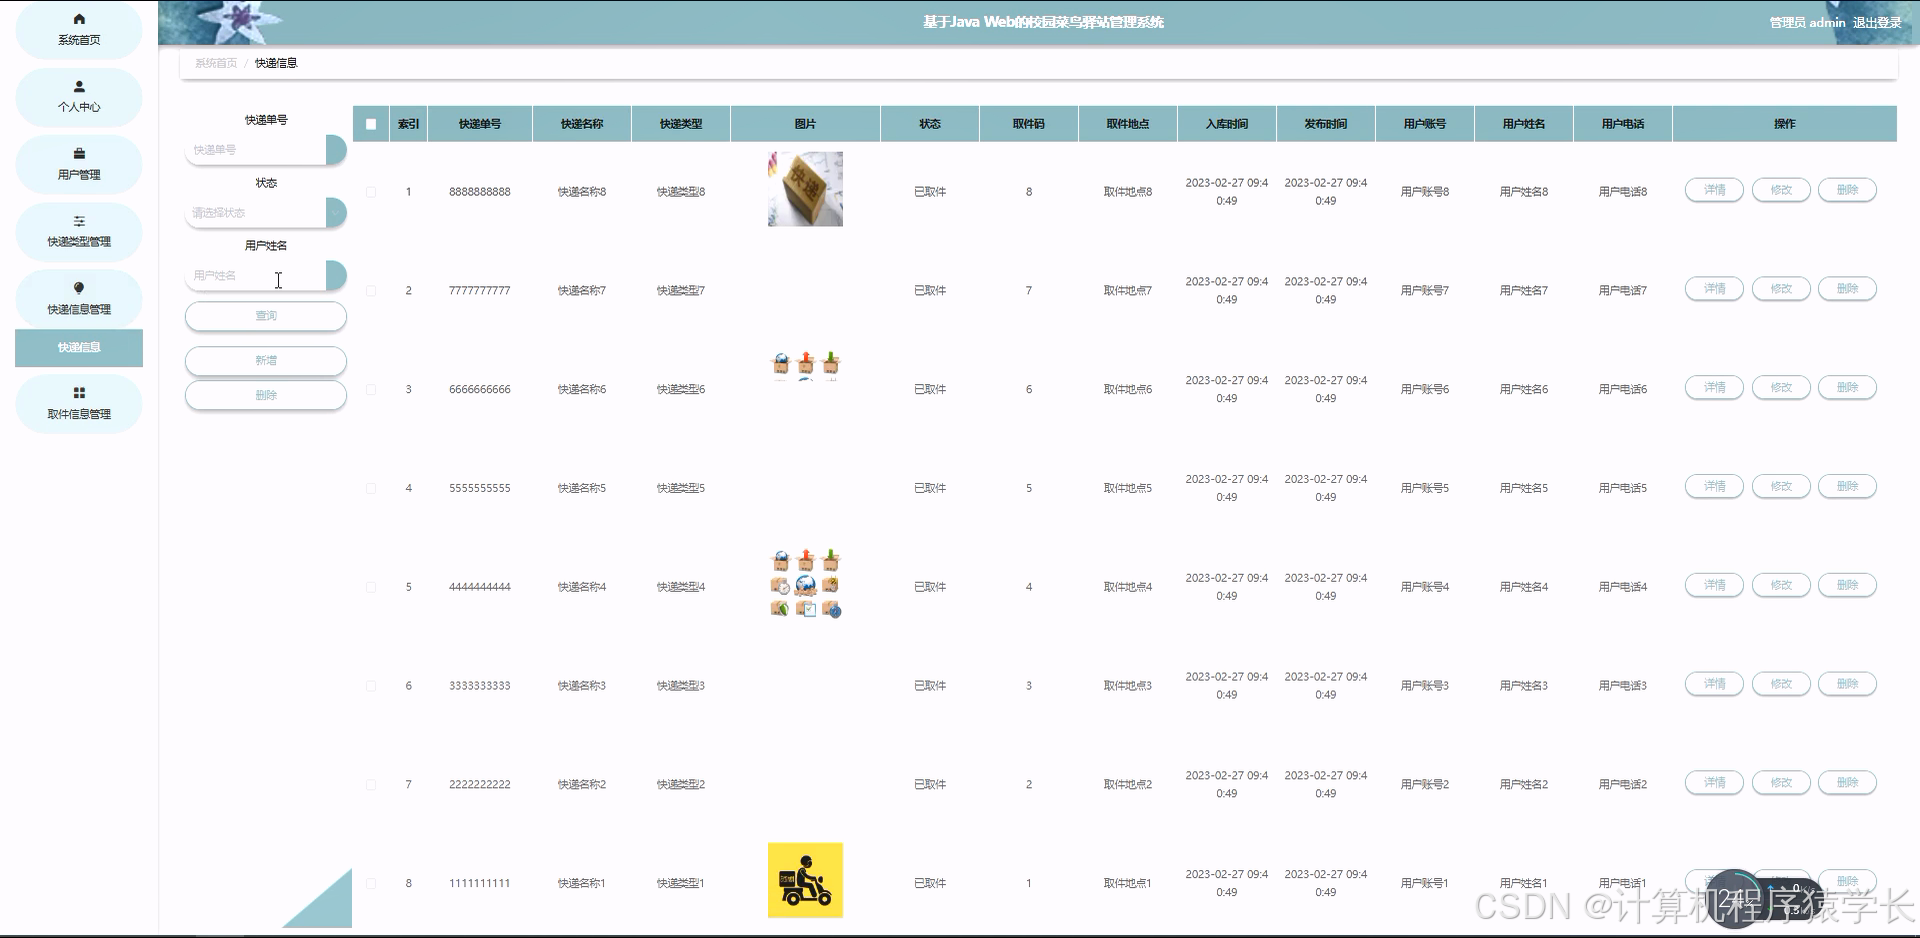Click 详情 for row 用户账号2

coord(1714,783)
